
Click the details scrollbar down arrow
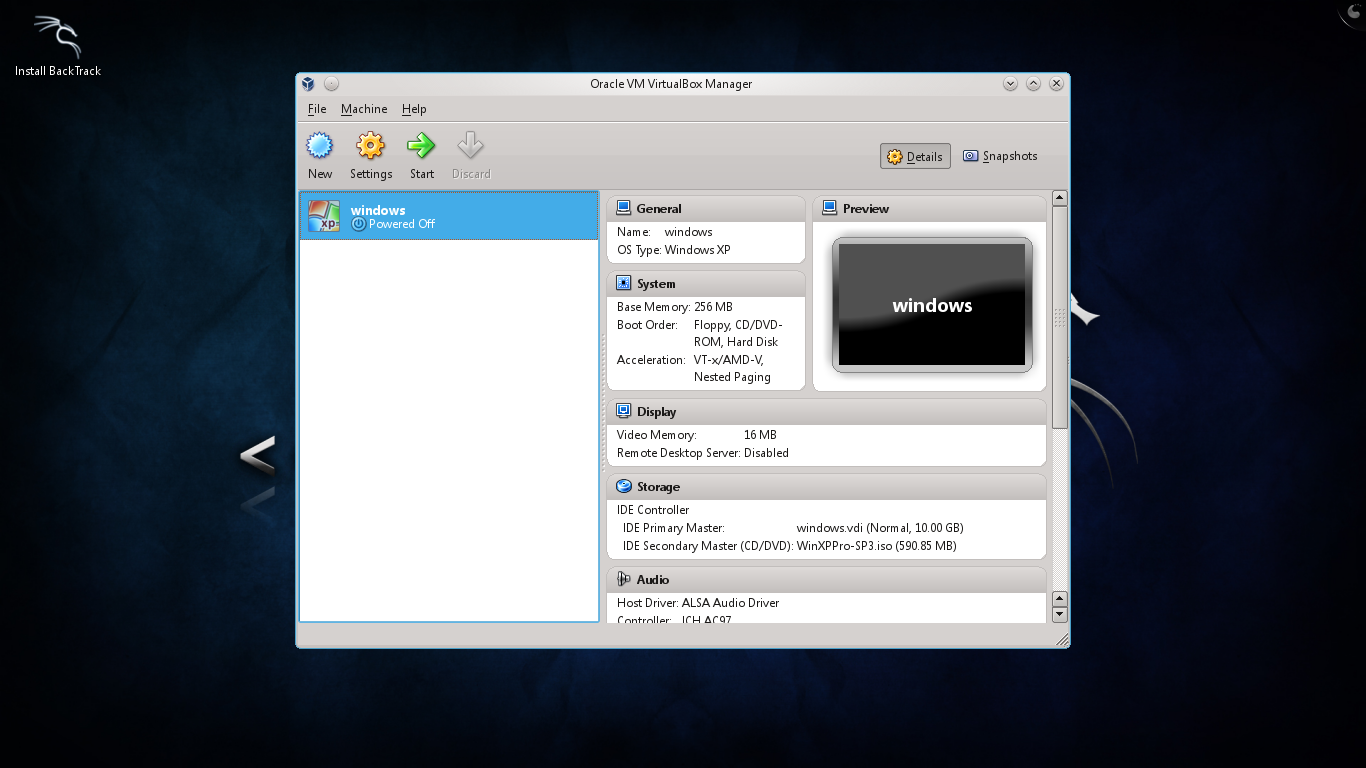point(1060,614)
